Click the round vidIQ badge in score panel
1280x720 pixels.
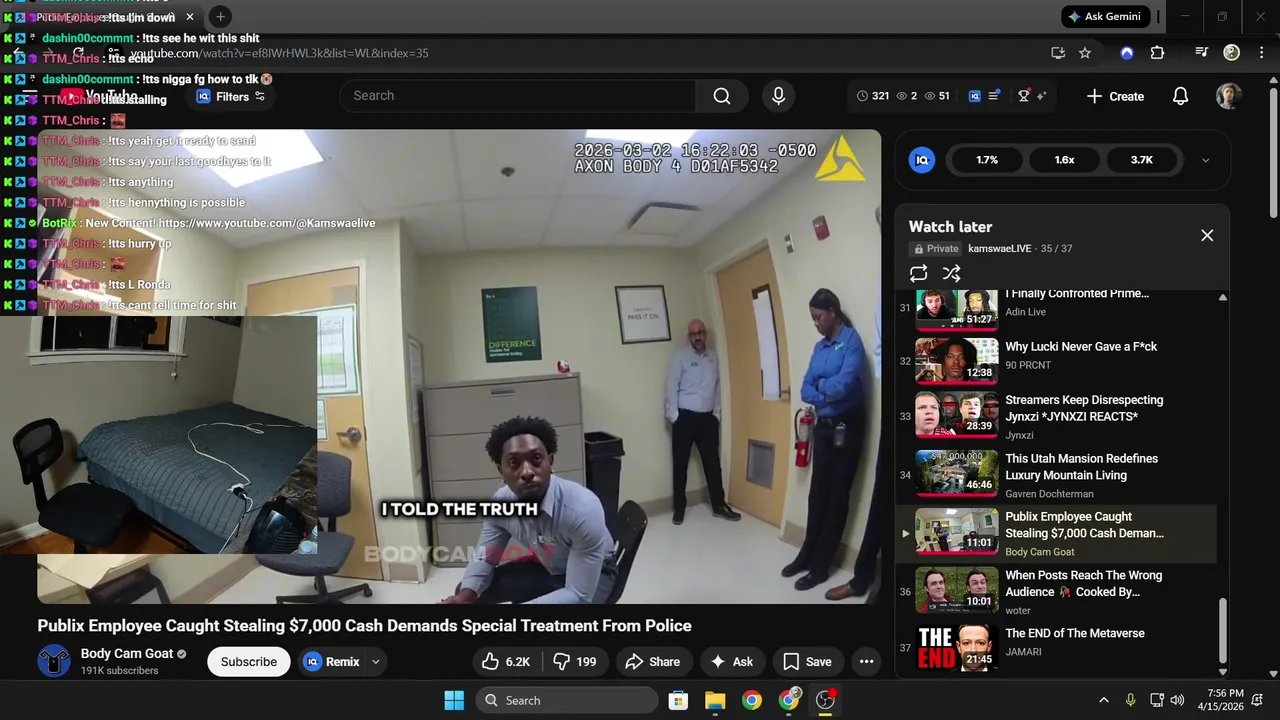click(922, 160)
